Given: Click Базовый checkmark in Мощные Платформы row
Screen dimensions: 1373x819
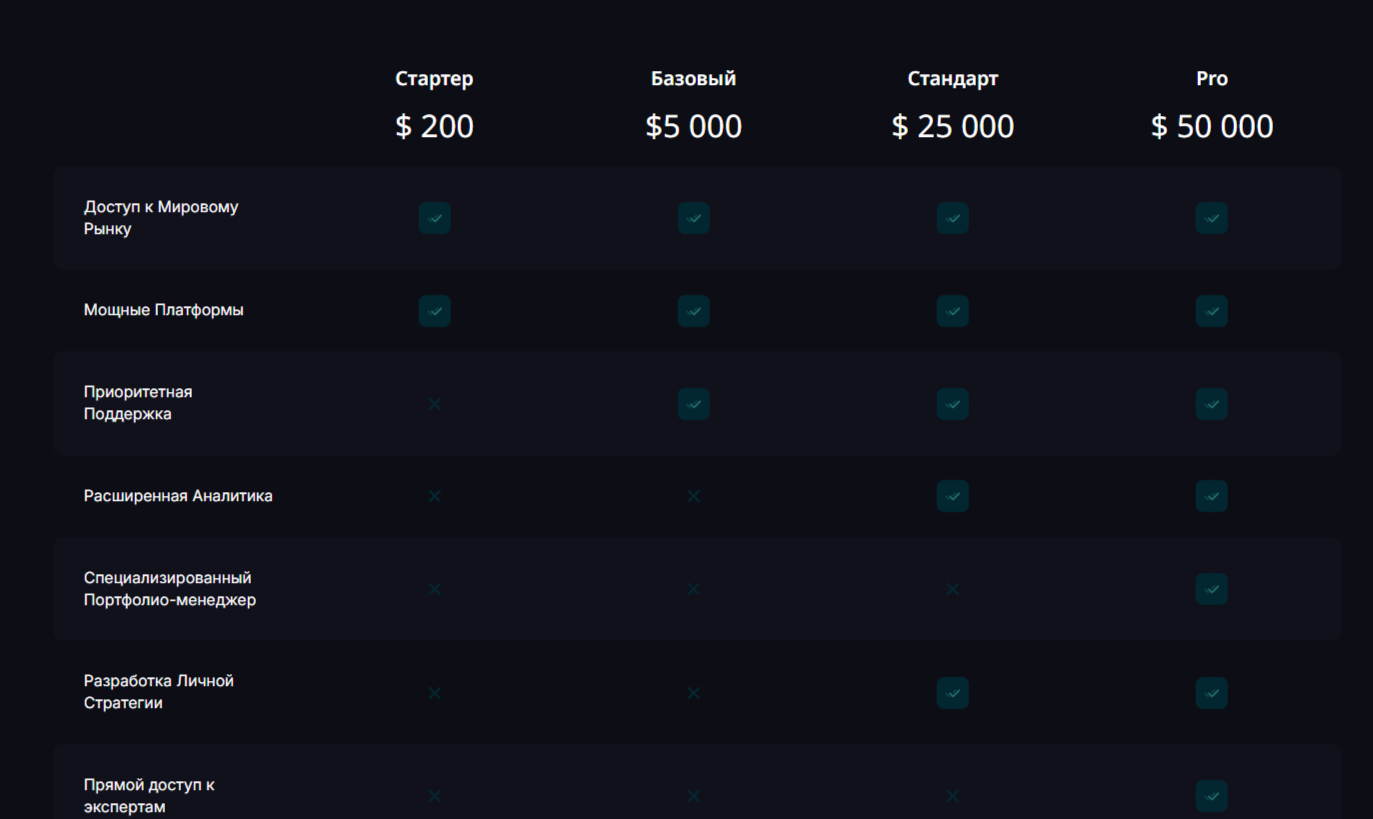Looking at the screenshot, I should (693, 311).
